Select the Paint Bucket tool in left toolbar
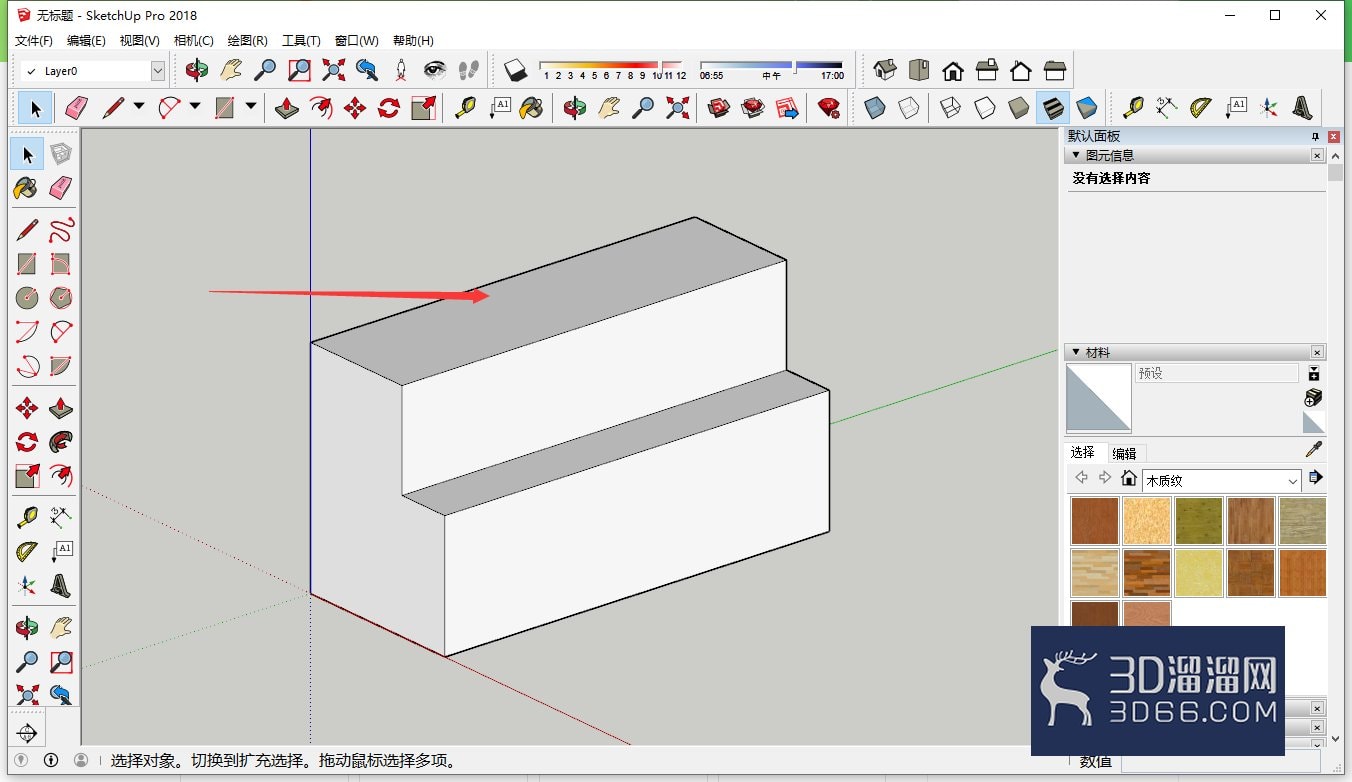 pyautogui.click(x=27, y=187)
